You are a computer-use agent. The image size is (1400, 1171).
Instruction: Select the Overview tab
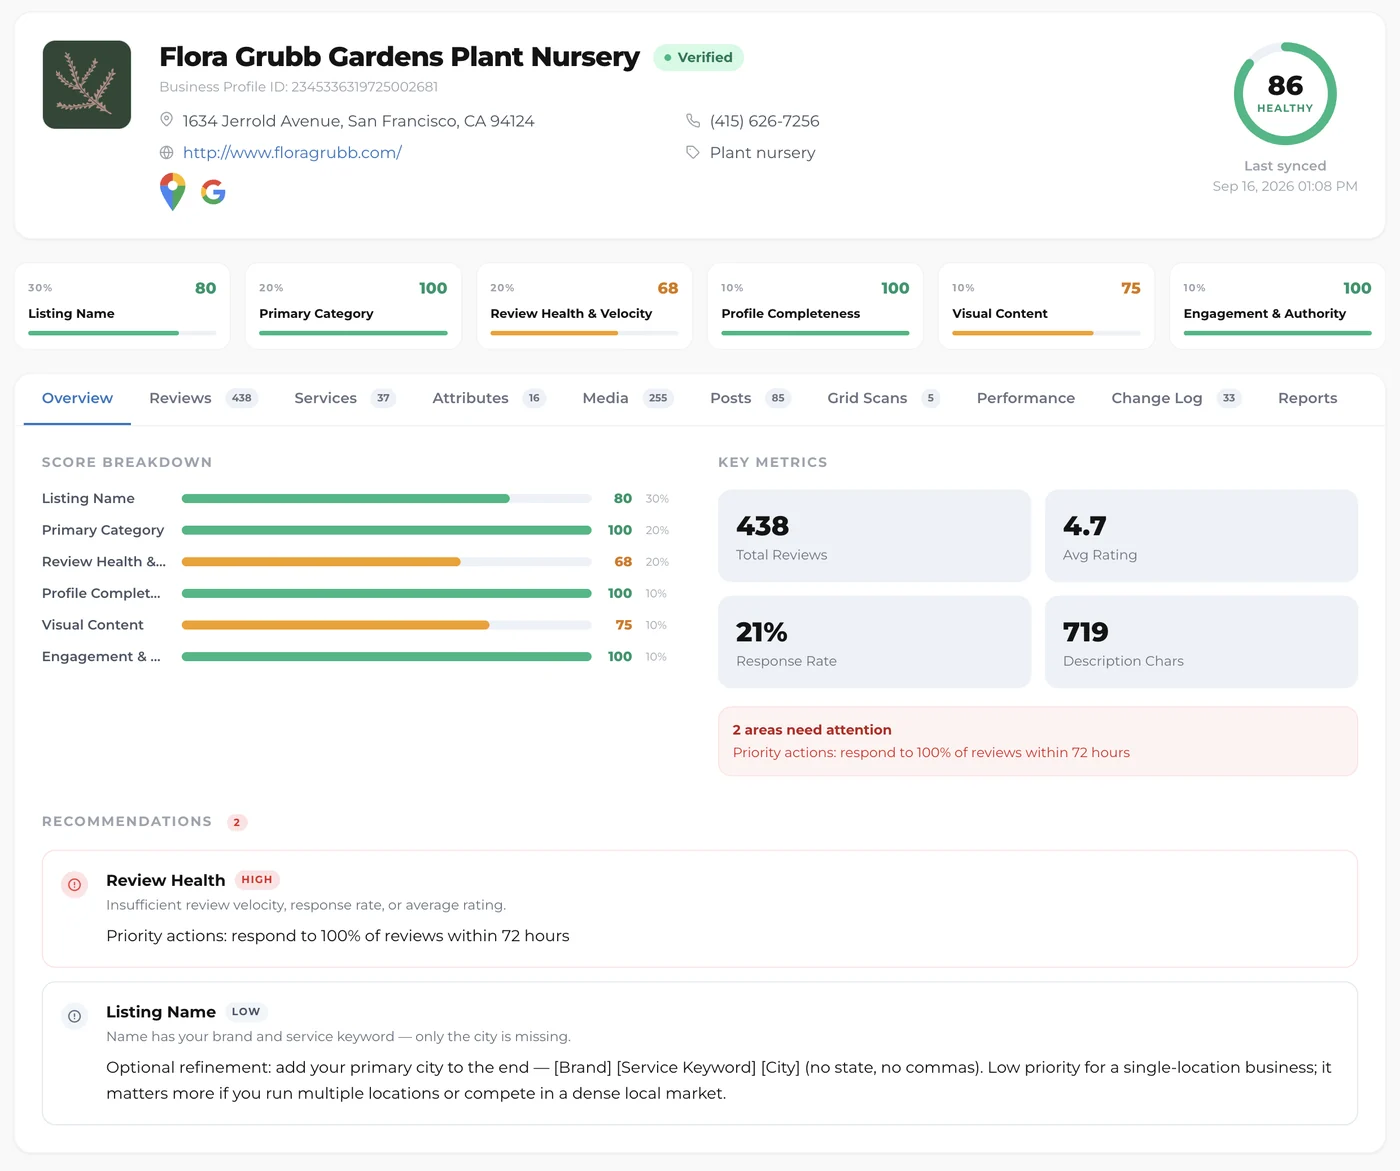click(77, 398)
